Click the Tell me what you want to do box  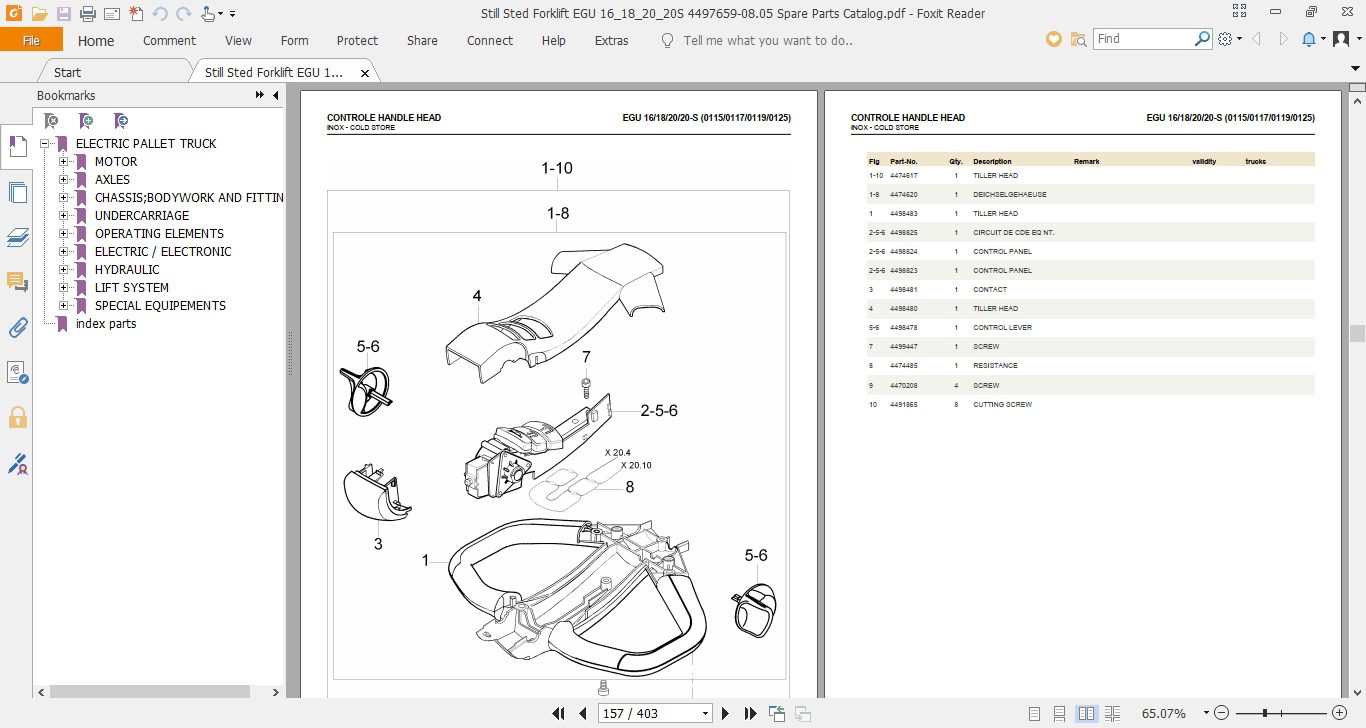pos(767,41)
